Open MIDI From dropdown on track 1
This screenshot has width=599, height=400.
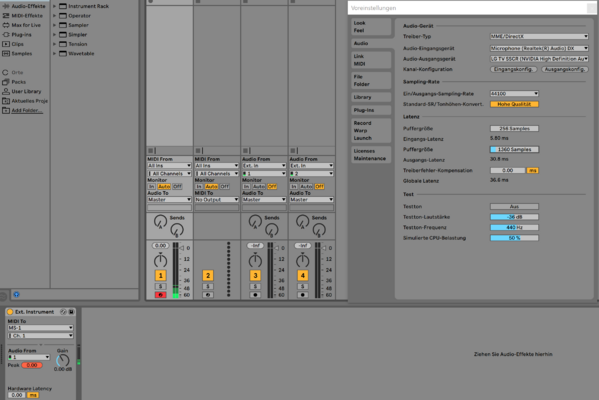pyautogui.click(x=169, y=165)
